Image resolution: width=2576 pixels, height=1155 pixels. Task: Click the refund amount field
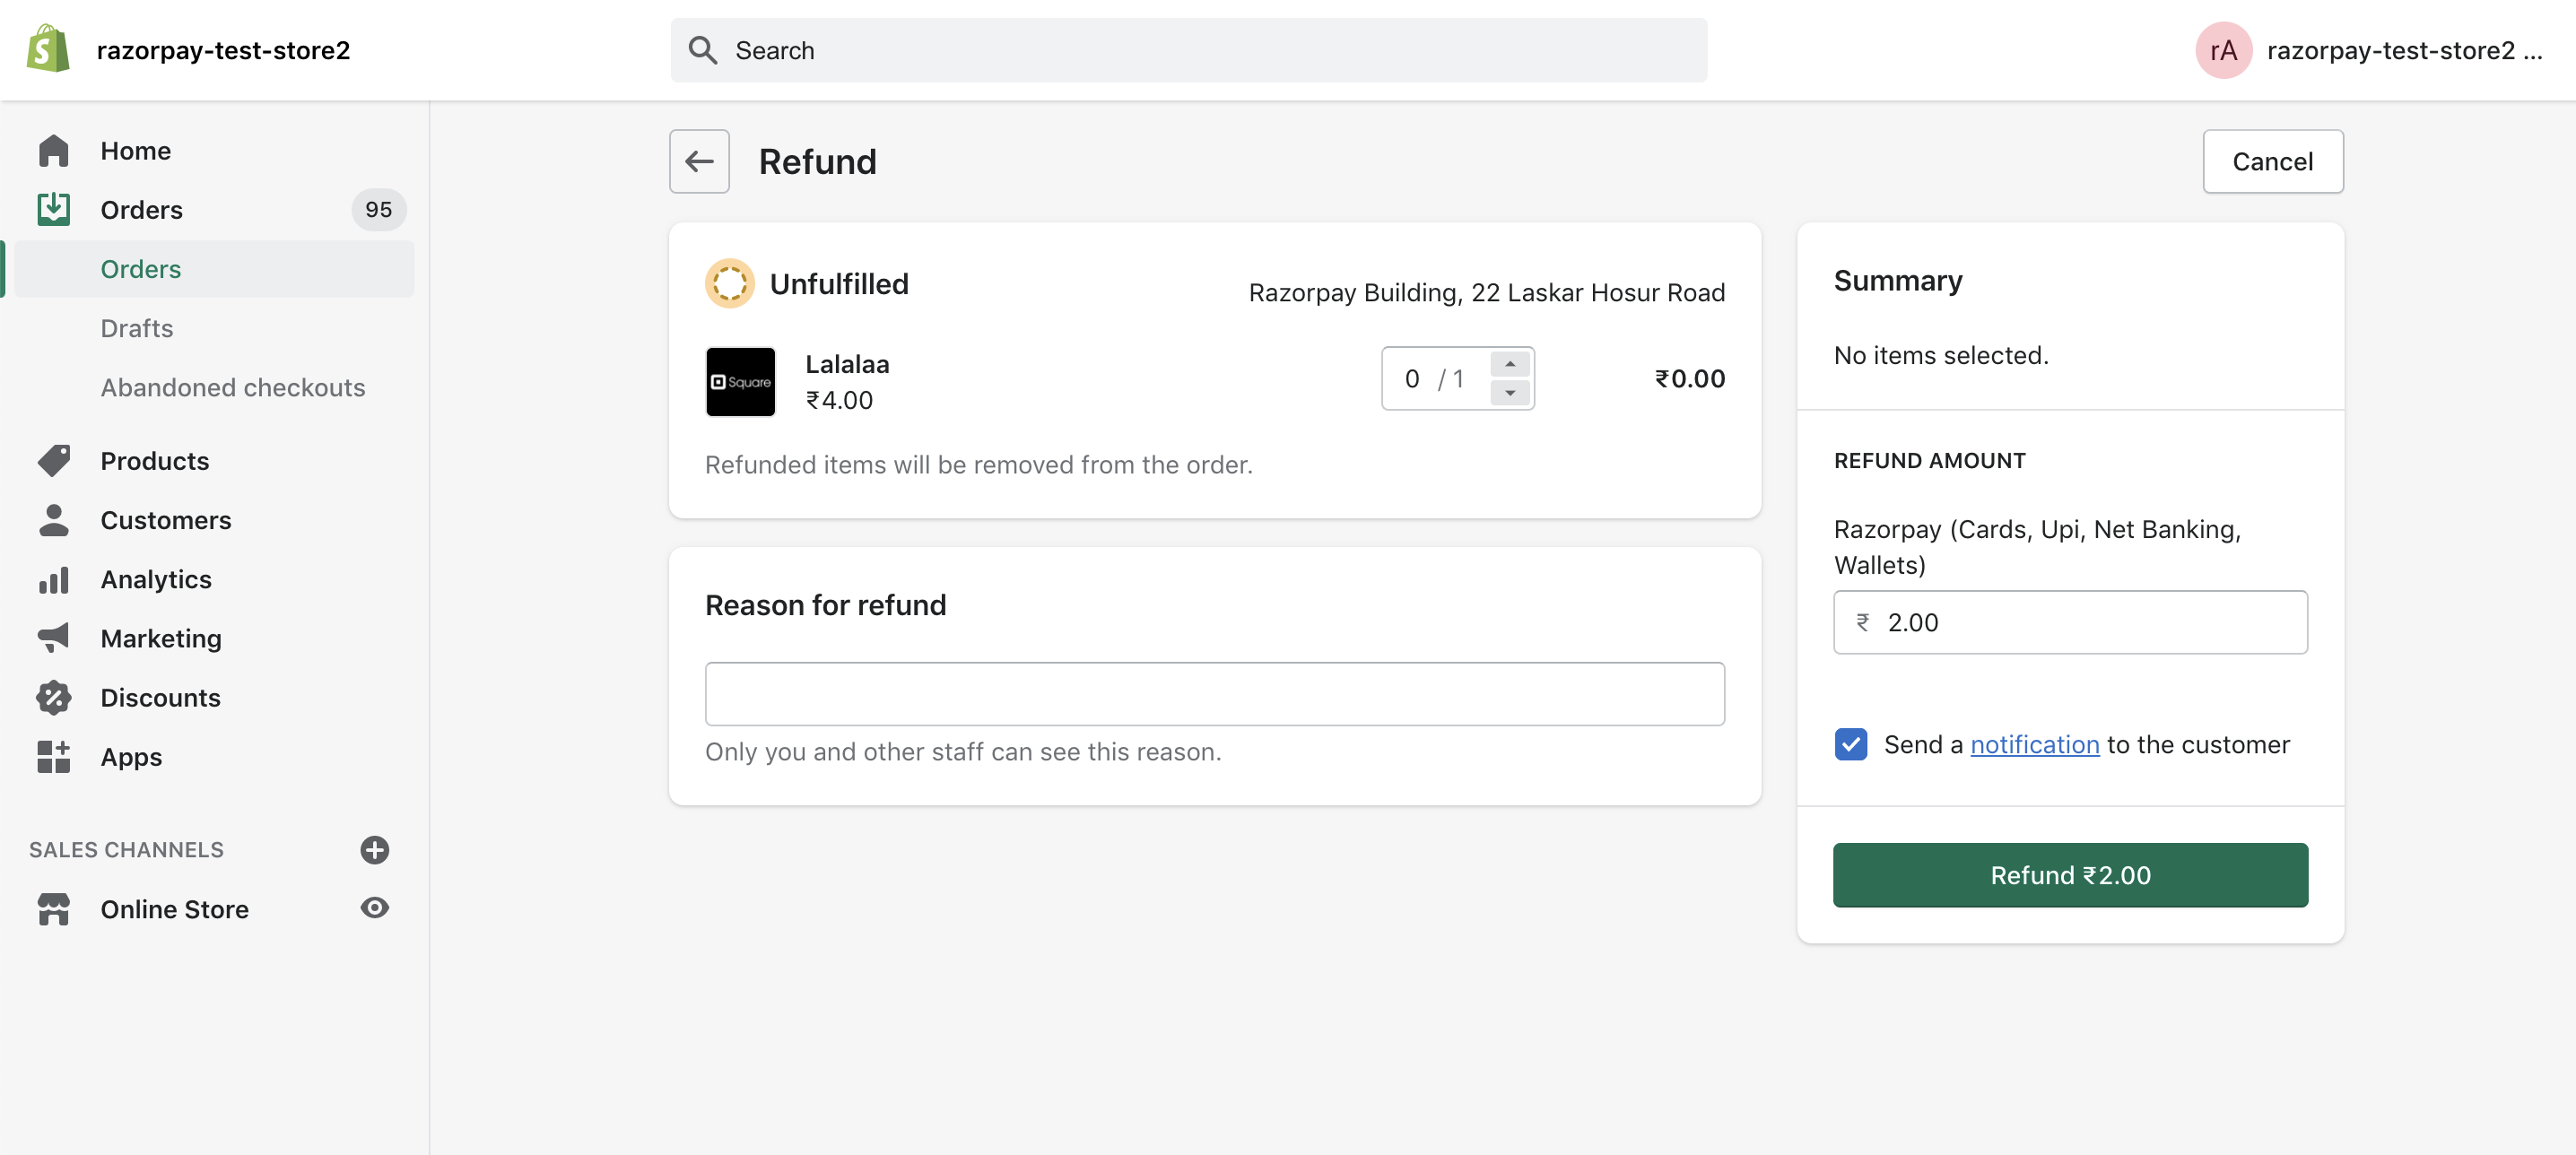pyautogui.click(x=2070, y=622)
